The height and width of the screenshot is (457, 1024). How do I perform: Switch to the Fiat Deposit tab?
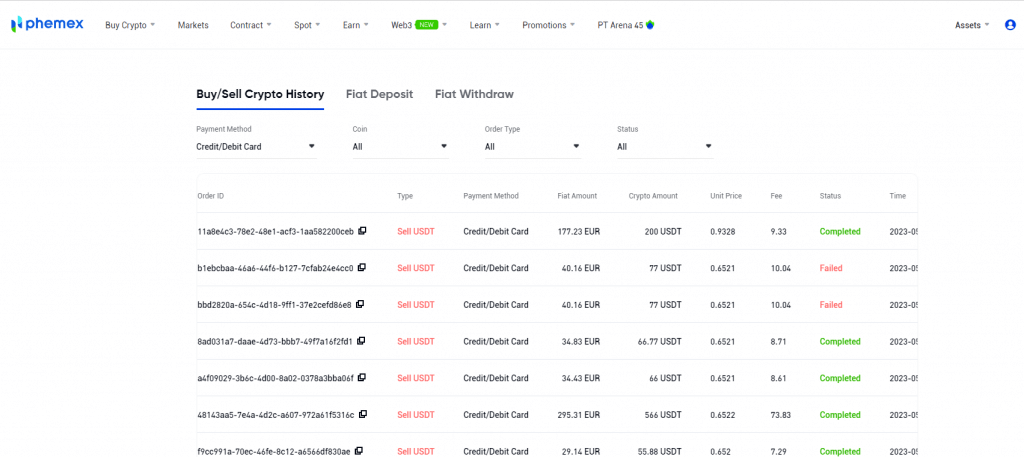pos(379,94)
